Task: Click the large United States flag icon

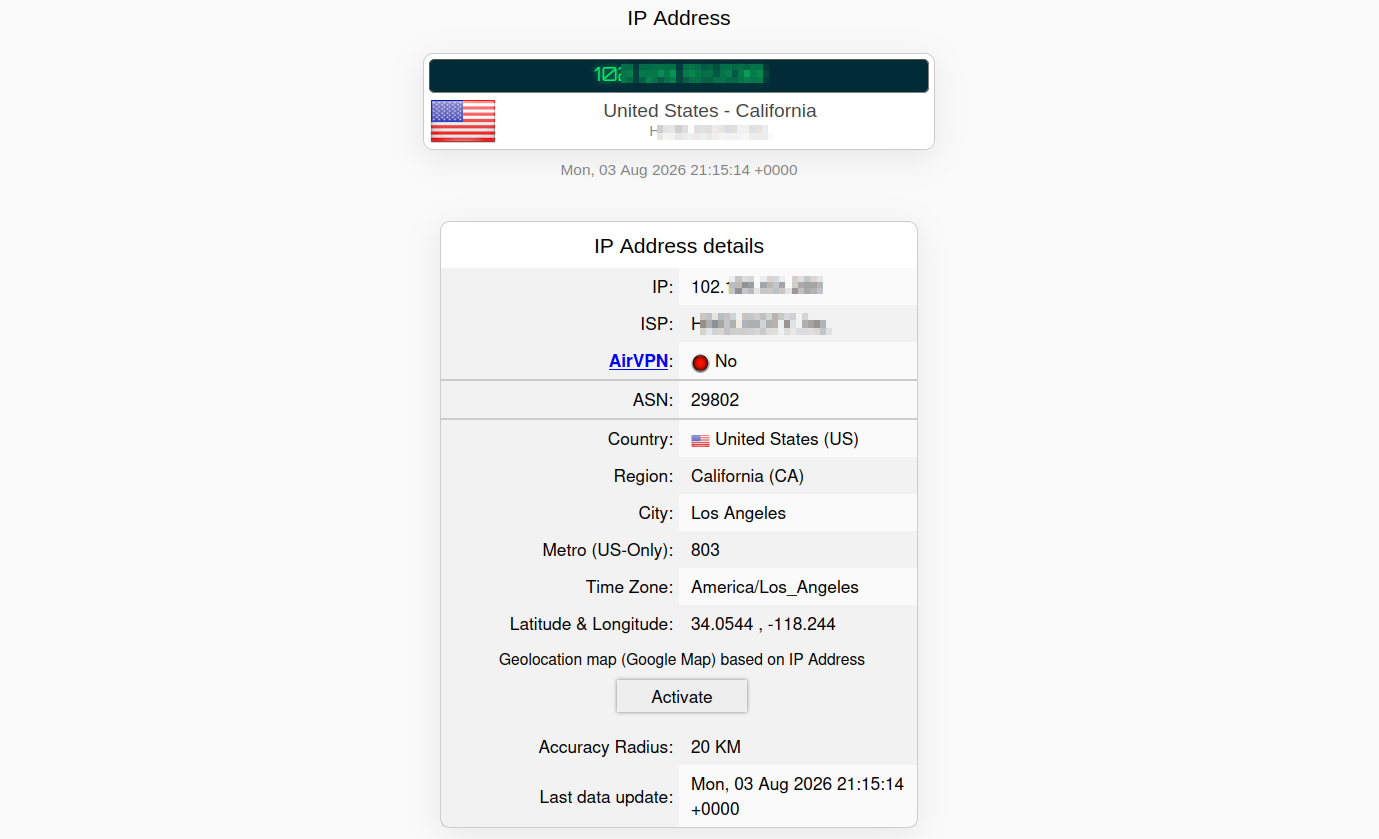Action: point(463,121)
